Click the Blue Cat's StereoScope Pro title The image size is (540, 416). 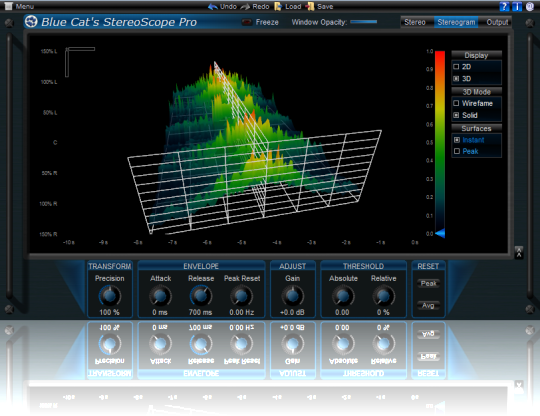(x=119, y=22)
